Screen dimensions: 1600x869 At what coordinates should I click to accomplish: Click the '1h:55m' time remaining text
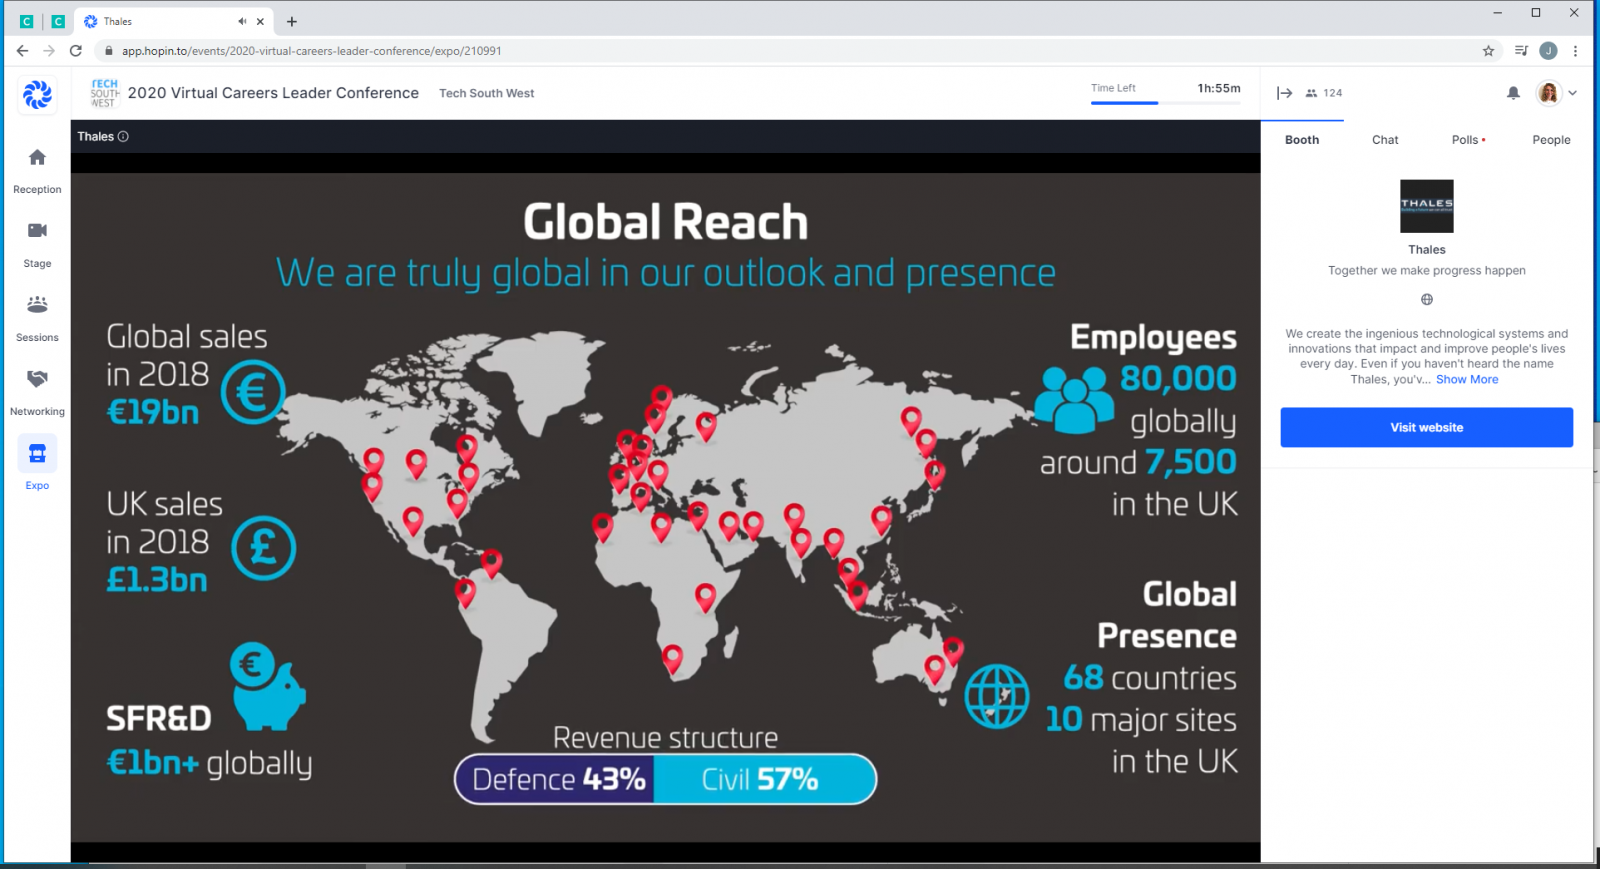point(1219,88)
